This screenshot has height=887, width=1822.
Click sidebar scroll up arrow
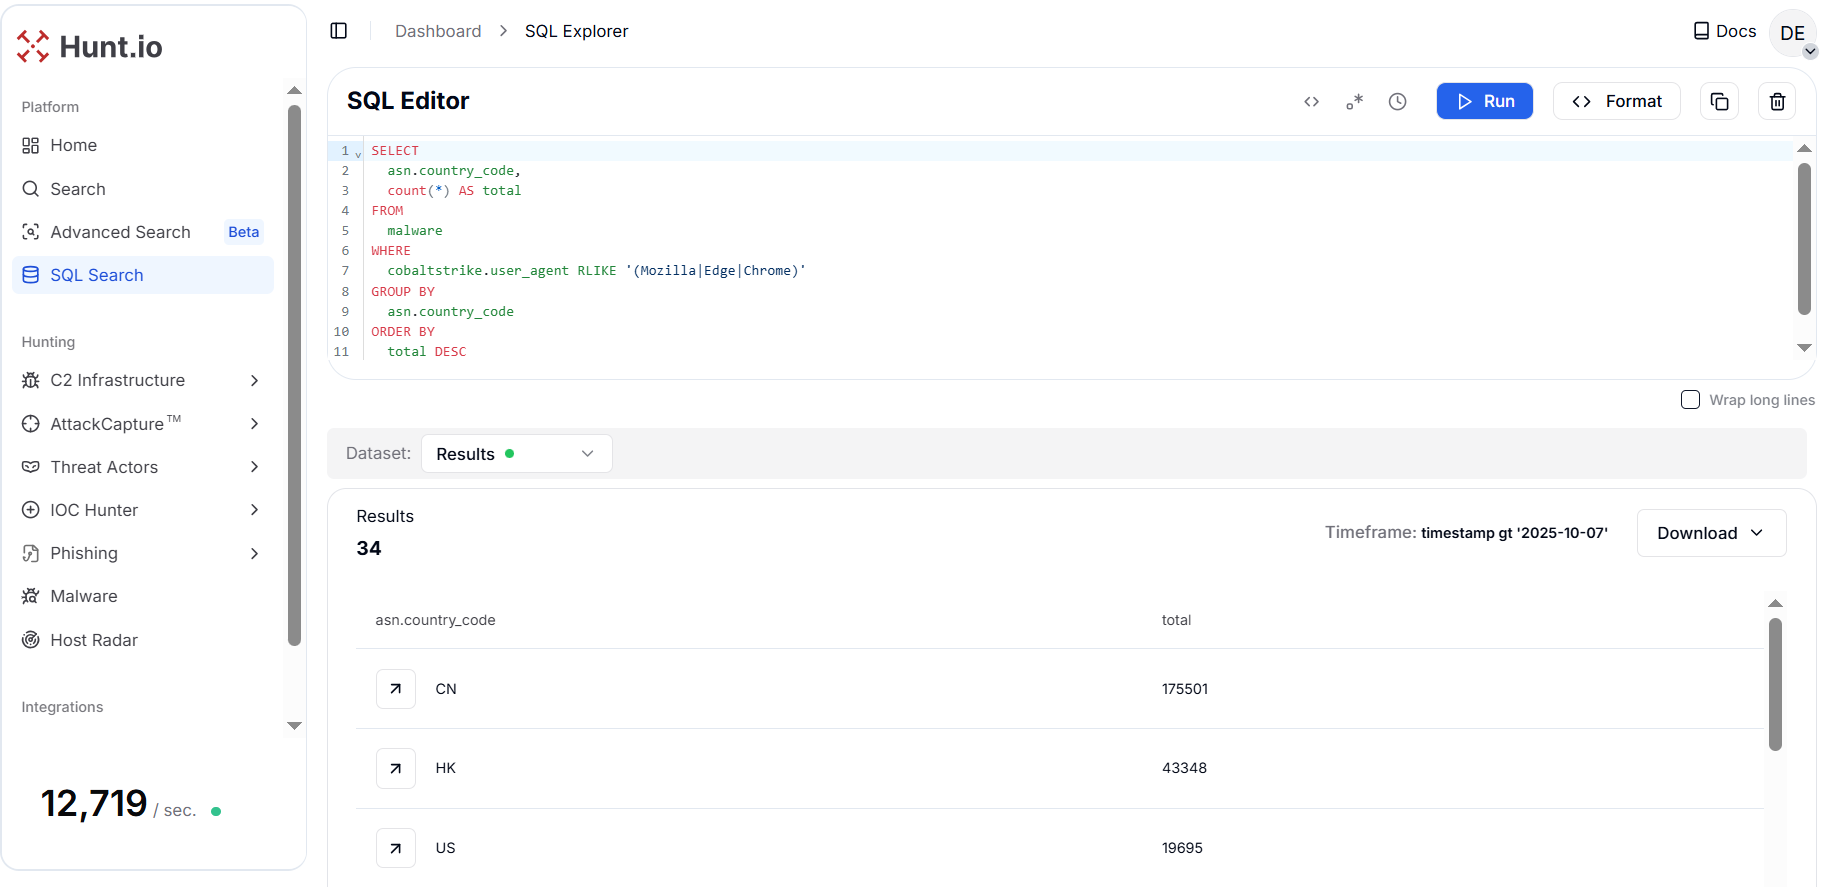[x=294, y=91]
